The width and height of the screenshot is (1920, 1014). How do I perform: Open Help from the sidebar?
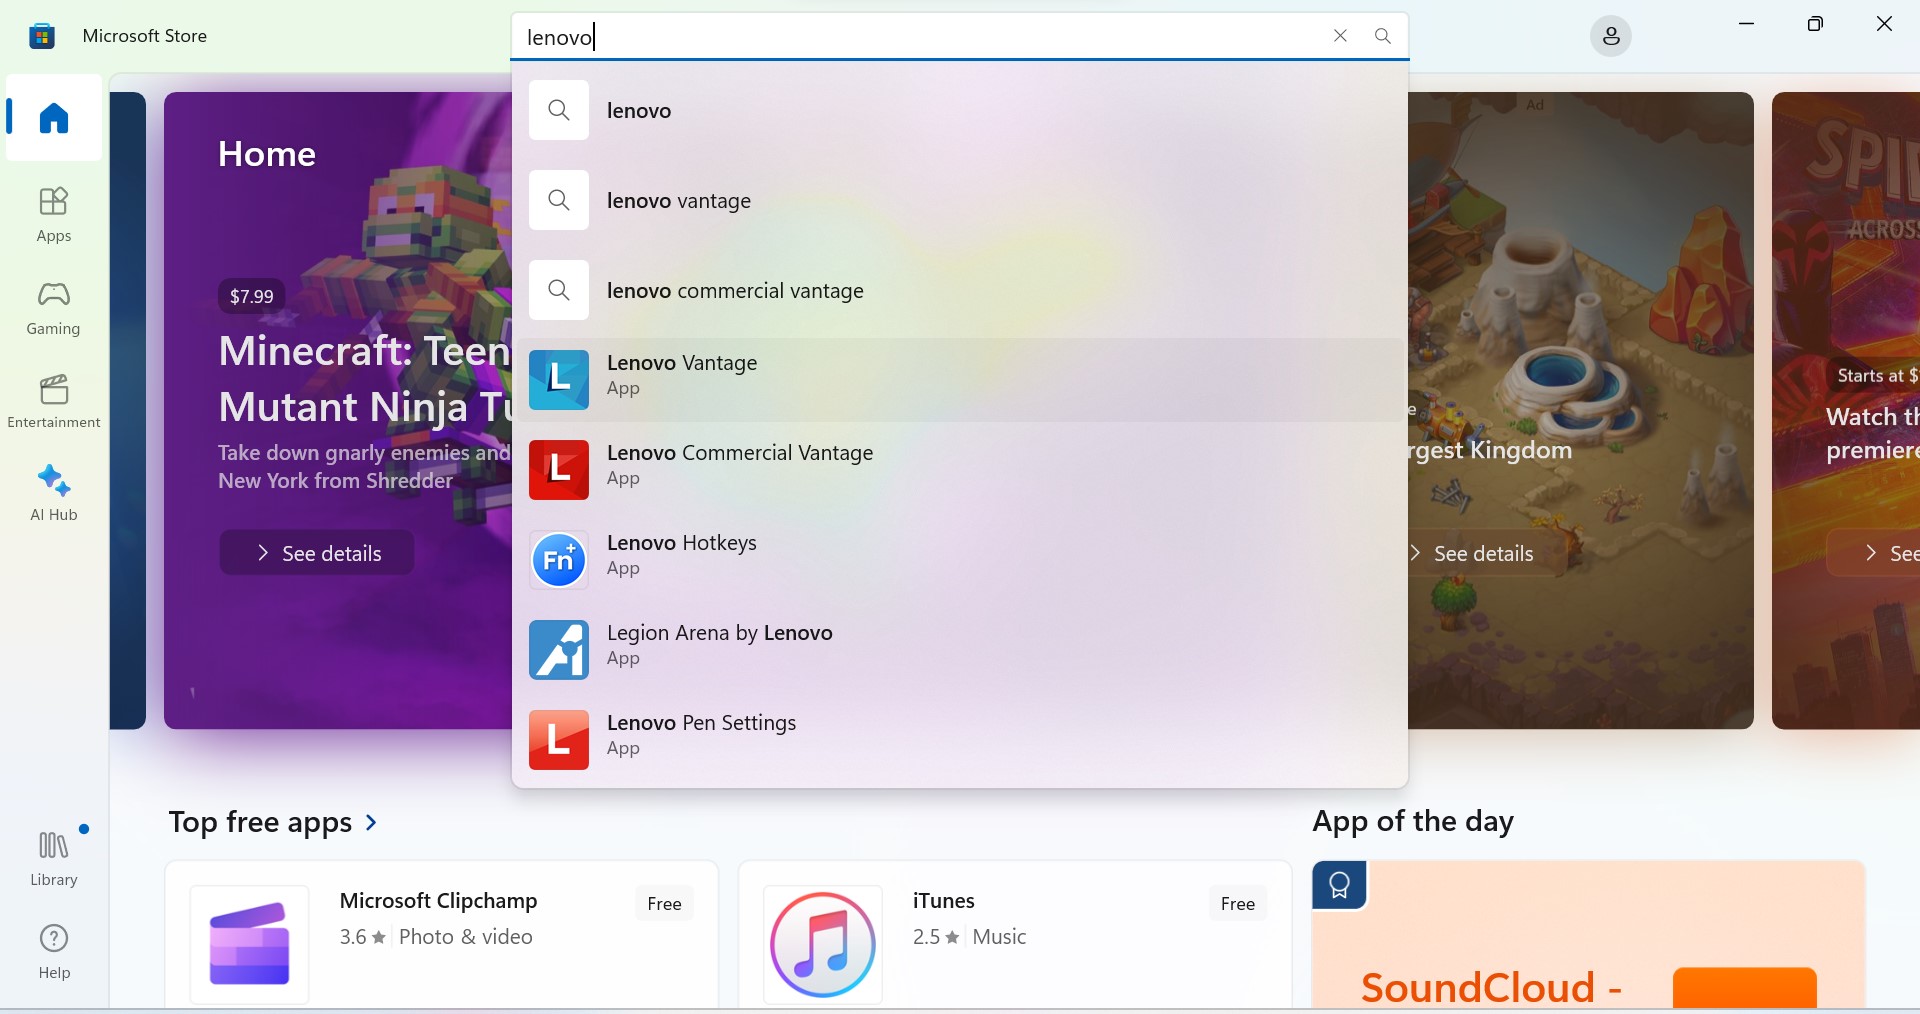(x=54, y=951)
